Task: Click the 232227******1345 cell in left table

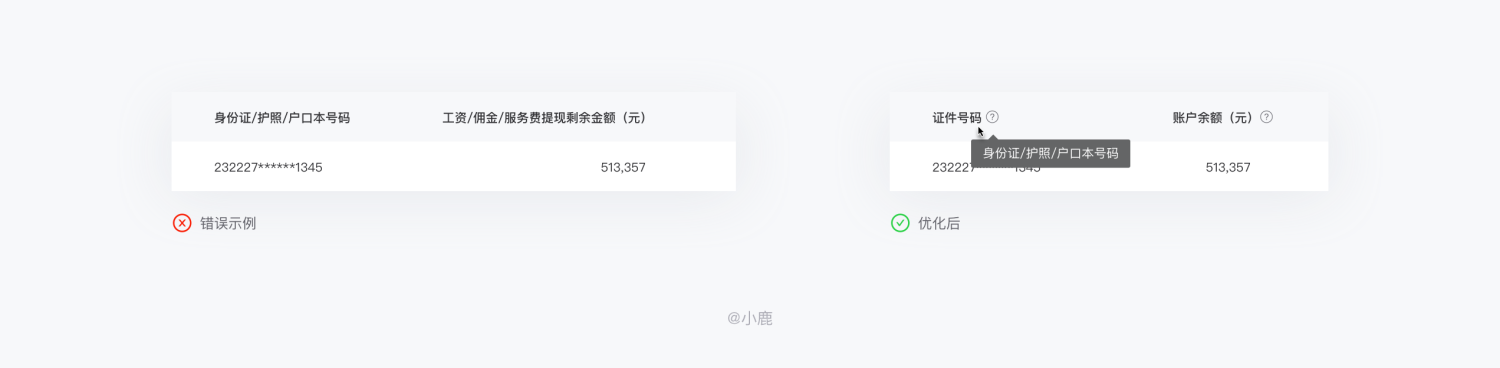Action: (x=268, y=167)
